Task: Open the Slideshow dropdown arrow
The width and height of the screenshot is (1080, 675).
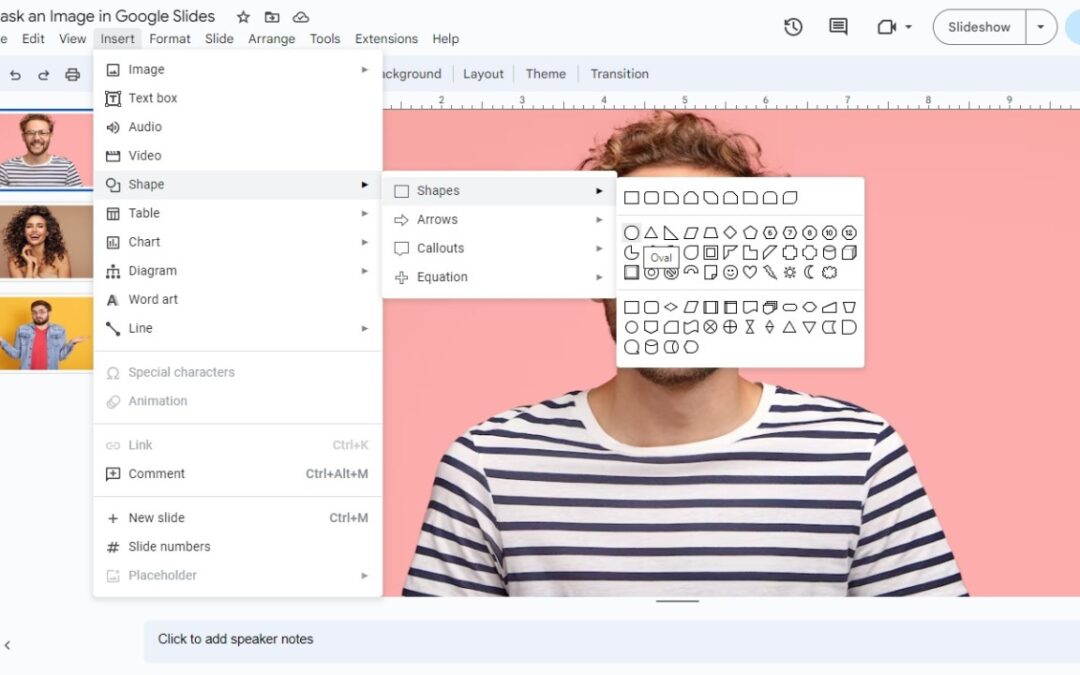Action: [1042, 27]
